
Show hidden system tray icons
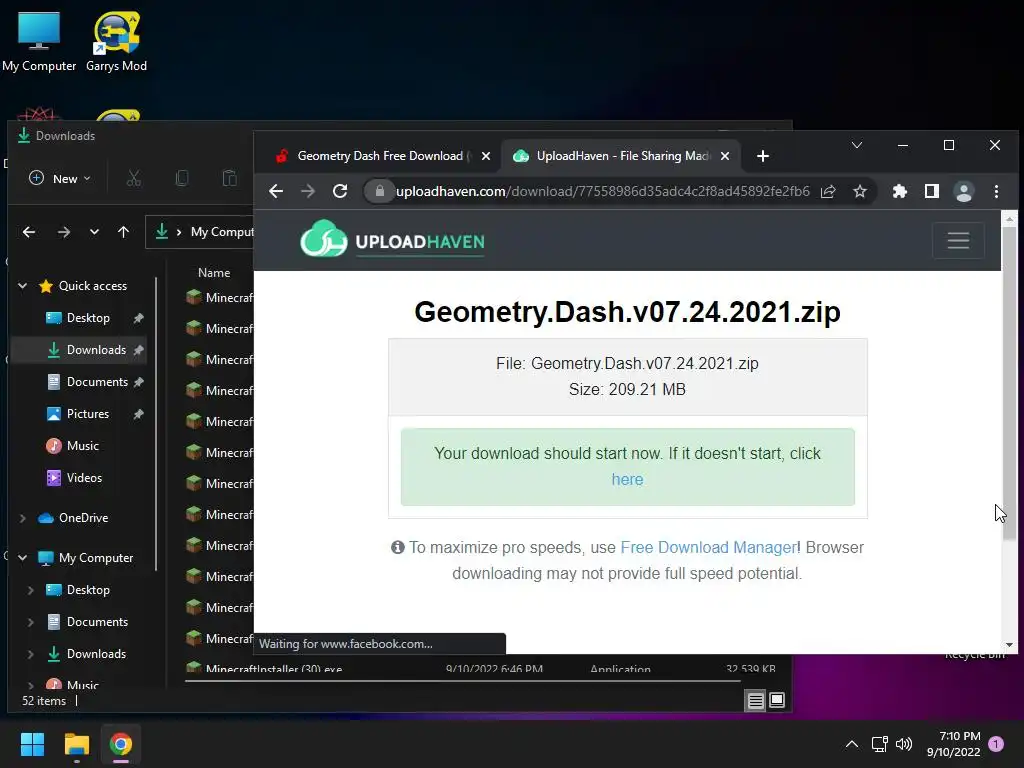click(852, 744)
